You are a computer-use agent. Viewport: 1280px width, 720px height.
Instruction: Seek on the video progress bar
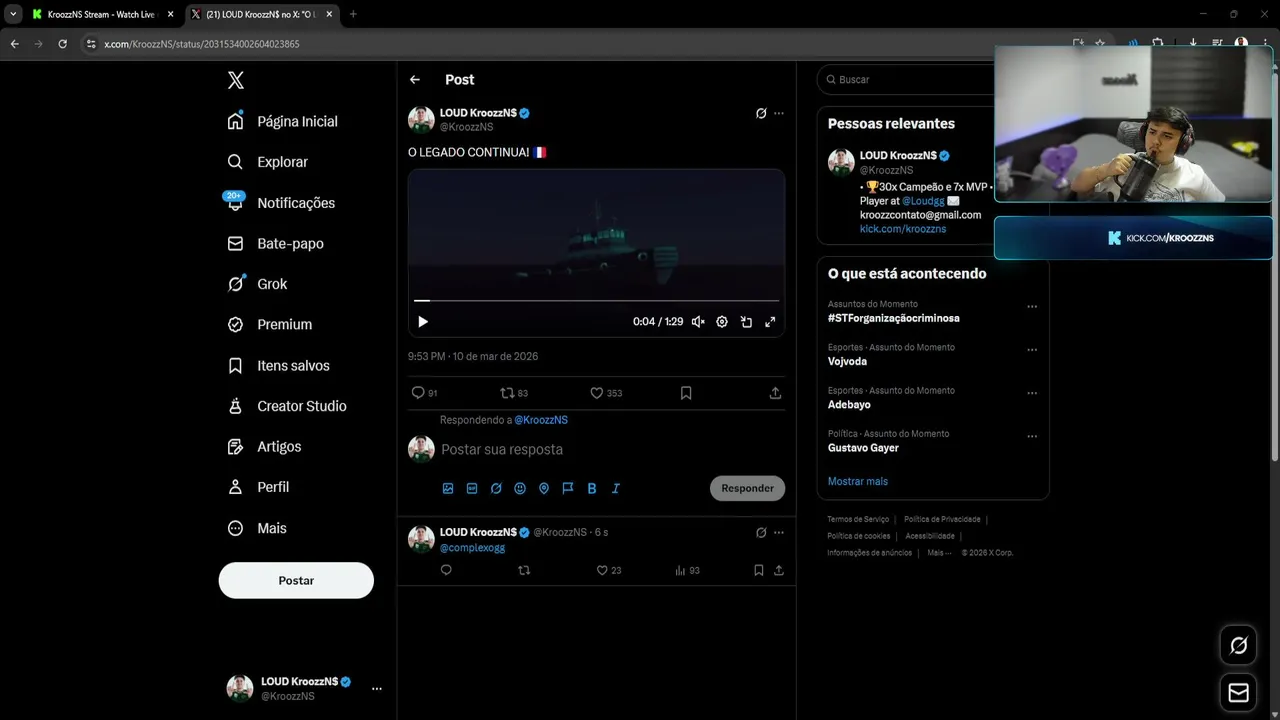coord(596,300)
